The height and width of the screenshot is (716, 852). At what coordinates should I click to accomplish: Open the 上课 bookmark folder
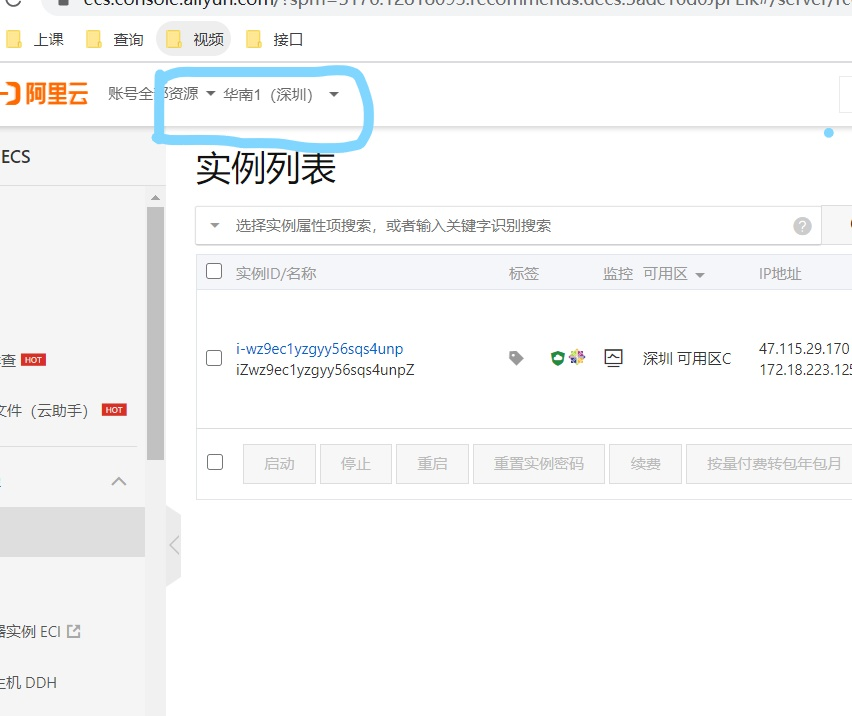click(35, 39)
